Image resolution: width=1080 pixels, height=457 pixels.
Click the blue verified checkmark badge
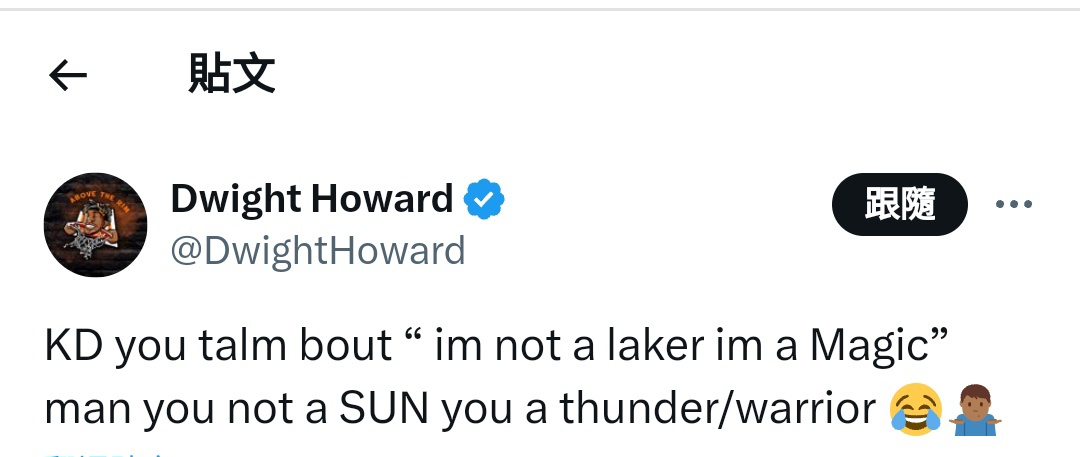(485, 200)
